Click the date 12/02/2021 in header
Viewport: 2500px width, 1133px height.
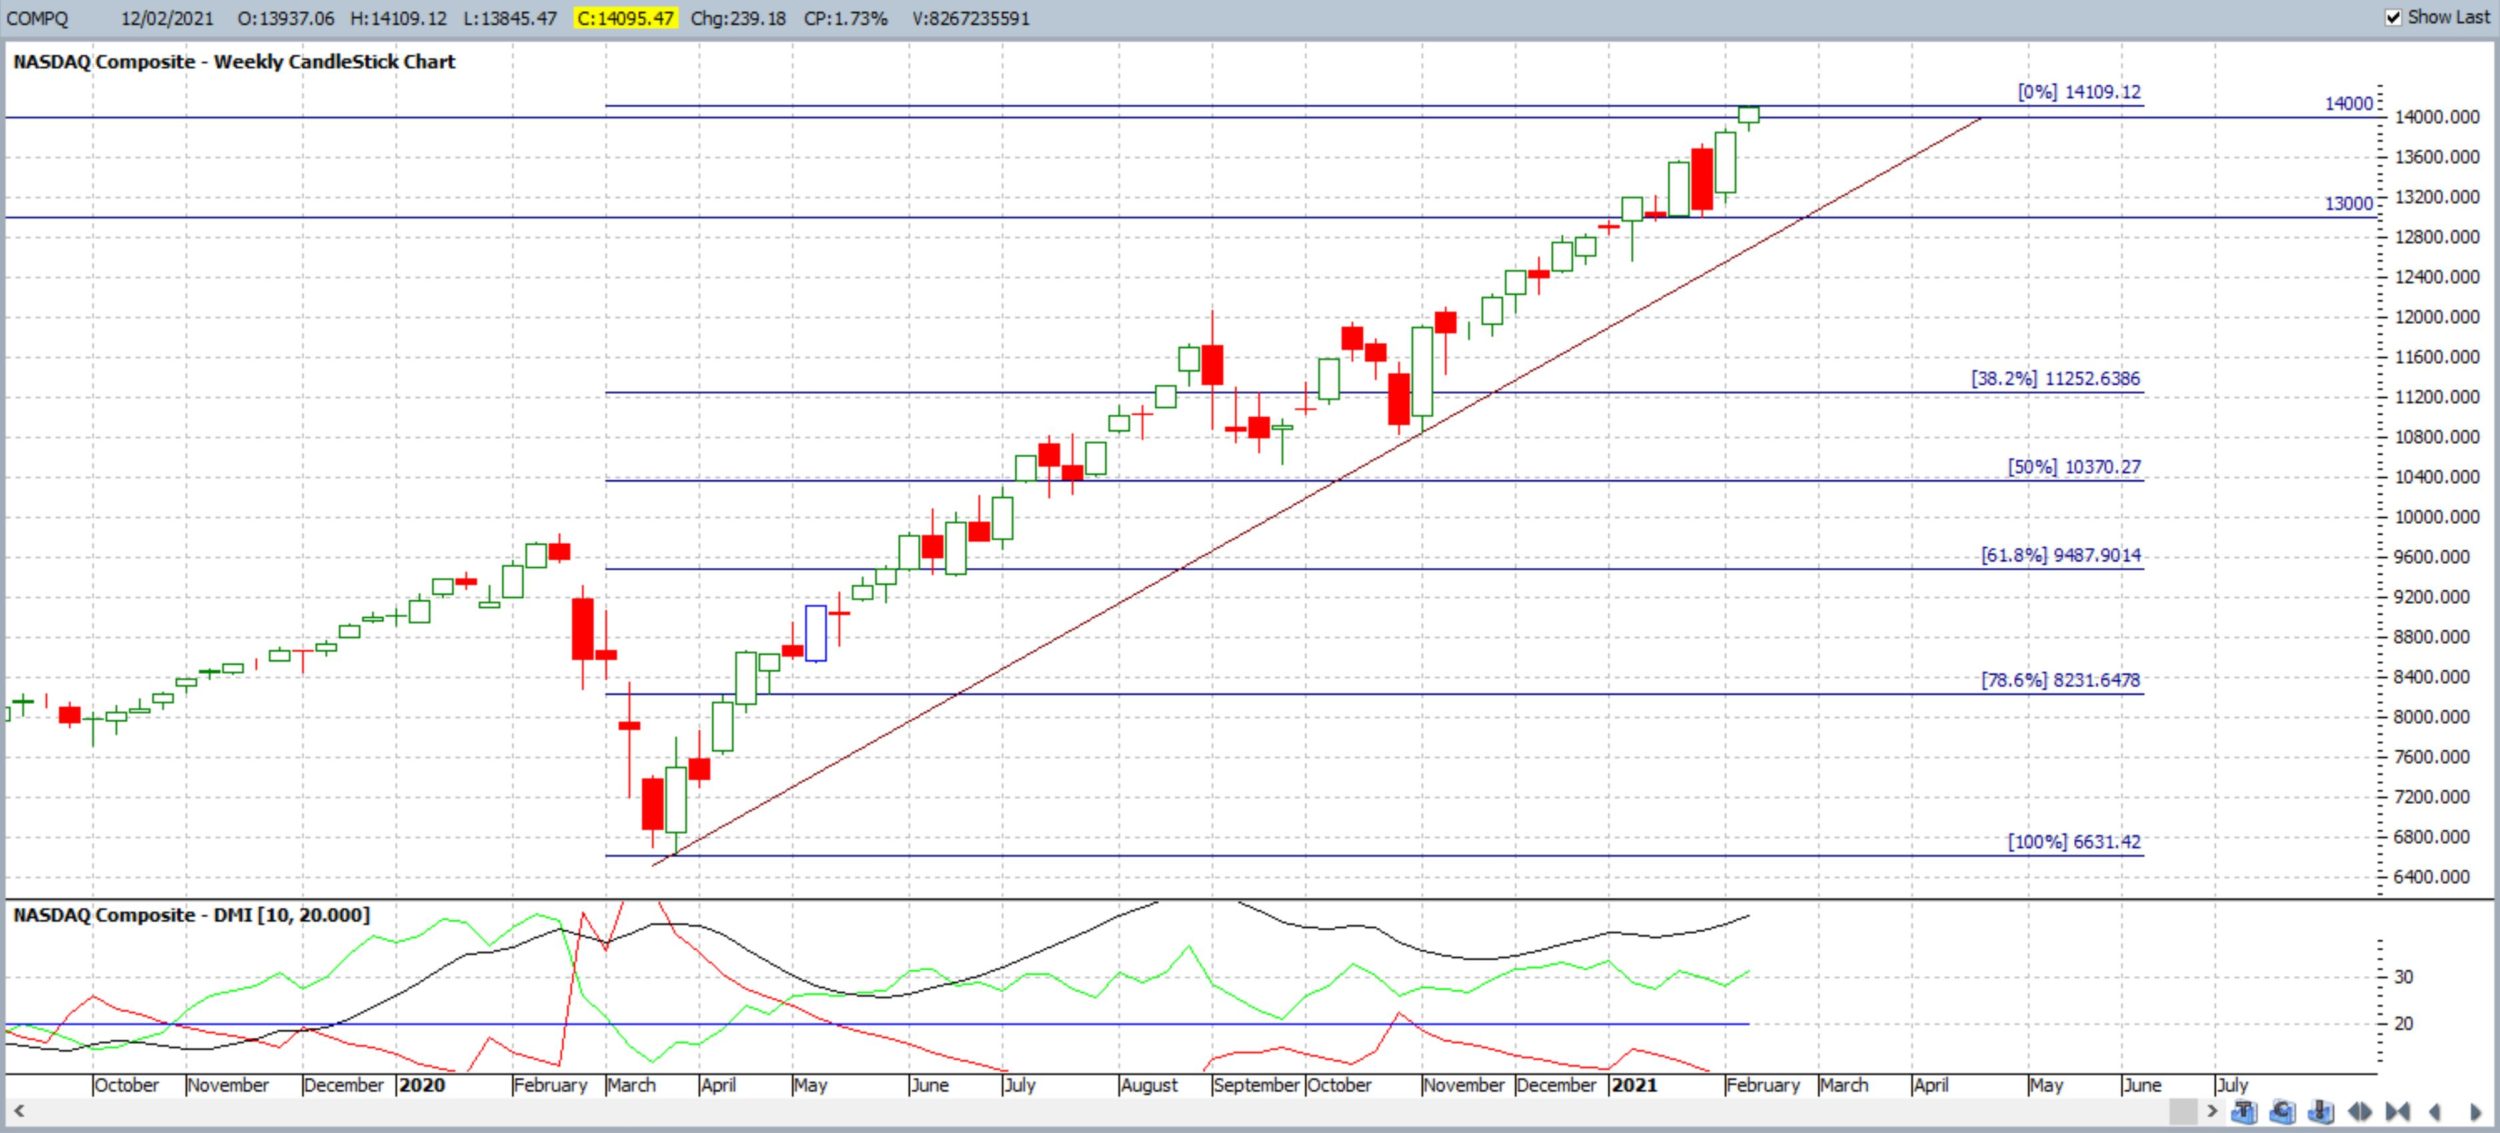coord(167,18)
